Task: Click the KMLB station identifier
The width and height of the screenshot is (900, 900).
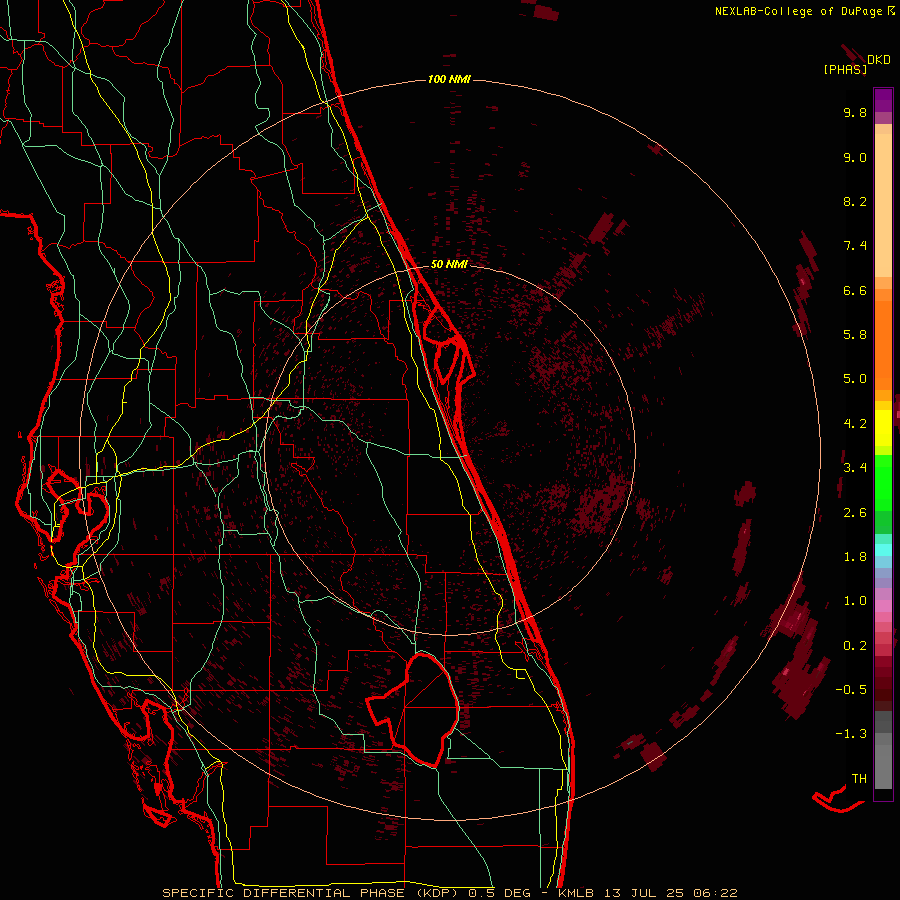Action: pyautogui.click(x=576, y=893)
